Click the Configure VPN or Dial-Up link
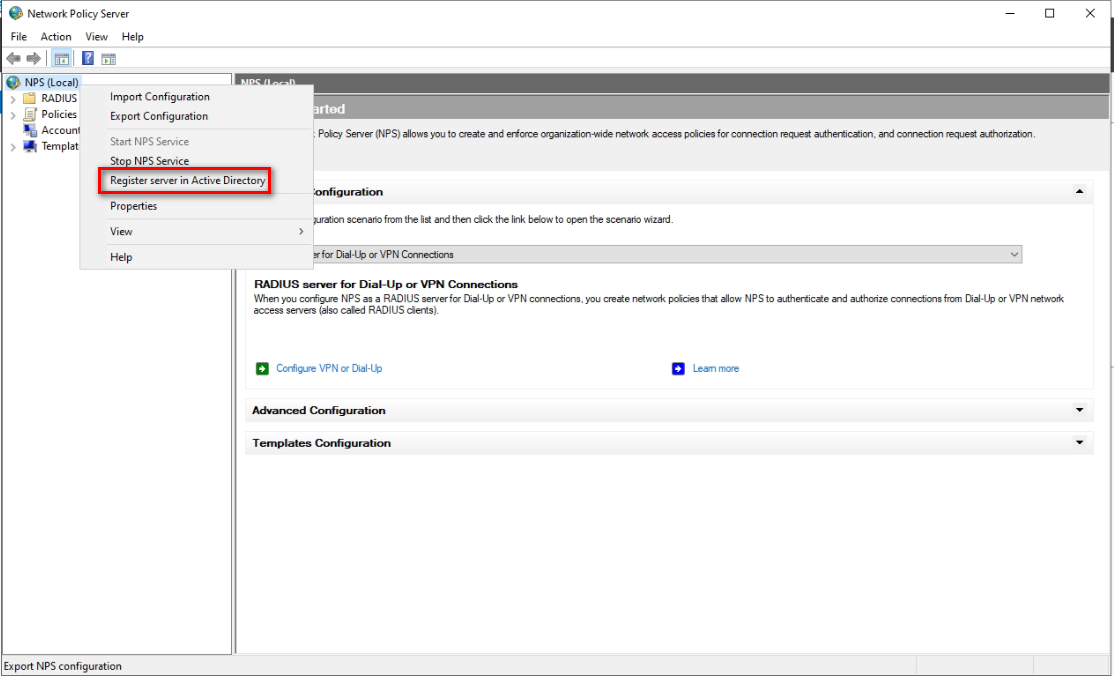This screenshot has width=1114, height=676. (329, 369)
